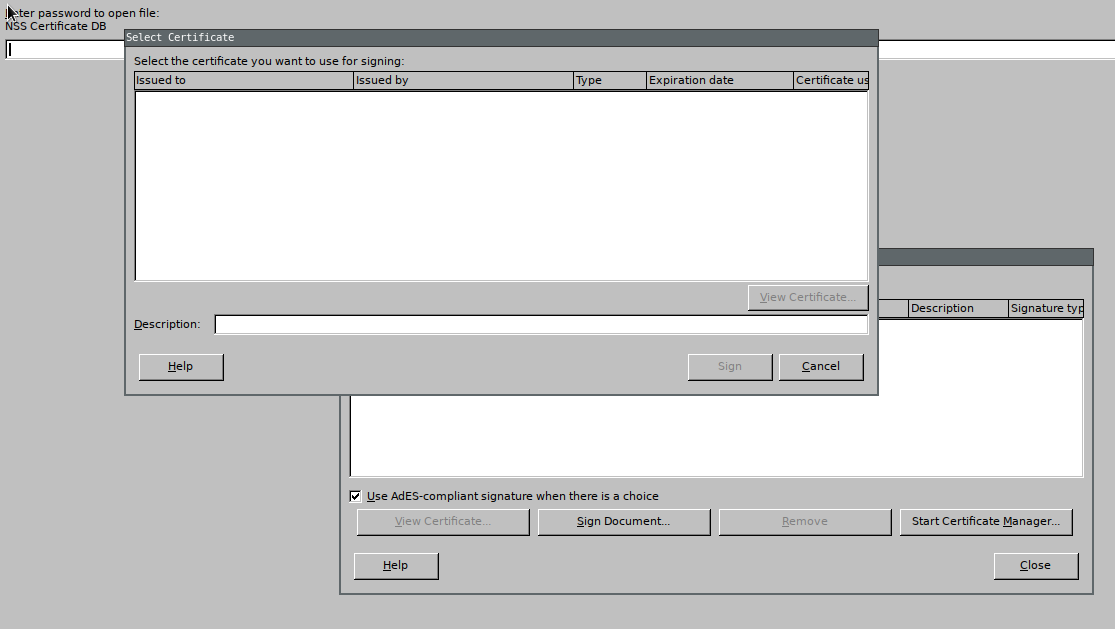Viewport: 1115px width, 629px height.
Task: Click the Certificate usage column header
Action: [x=830, y=80]
